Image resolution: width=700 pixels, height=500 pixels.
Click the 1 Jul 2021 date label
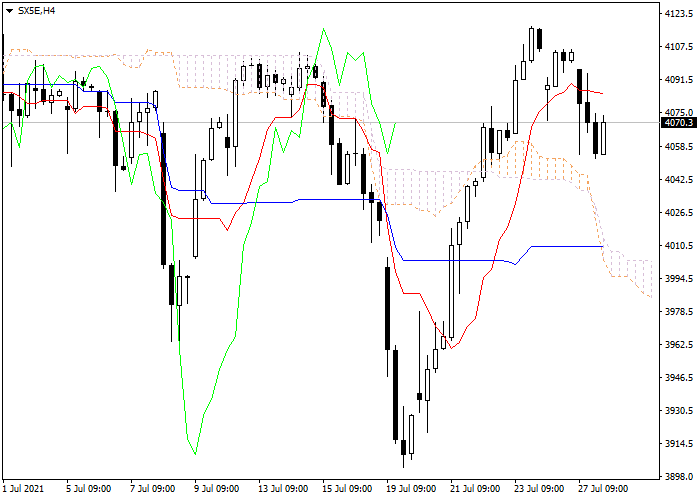coord(24,488)
